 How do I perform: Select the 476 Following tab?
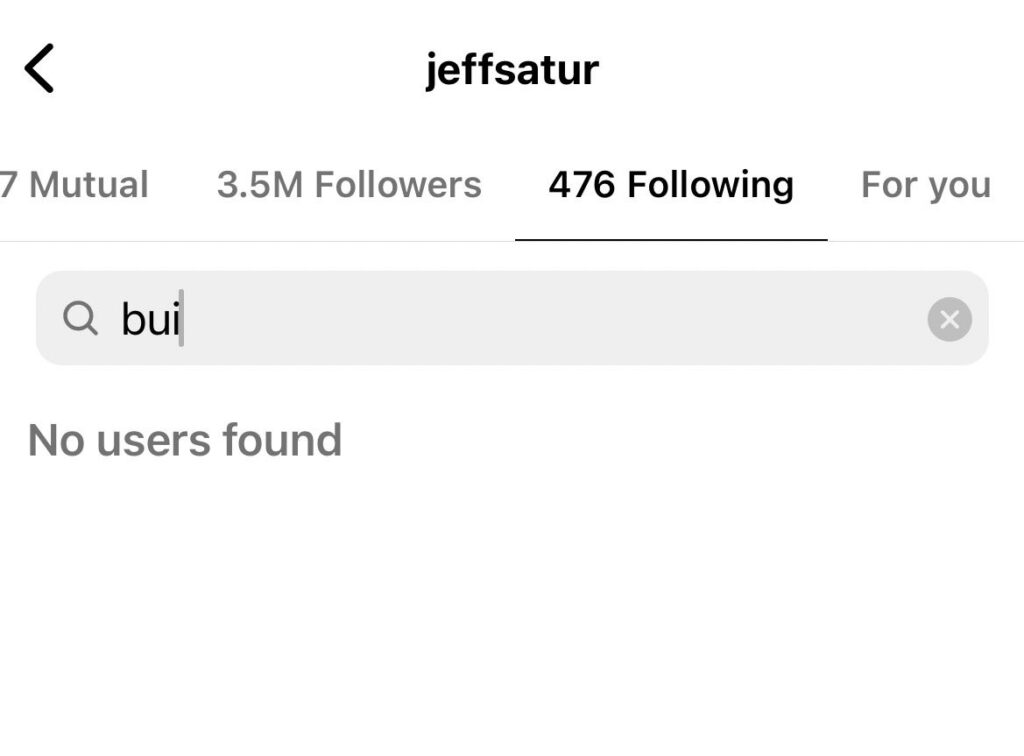671,185
